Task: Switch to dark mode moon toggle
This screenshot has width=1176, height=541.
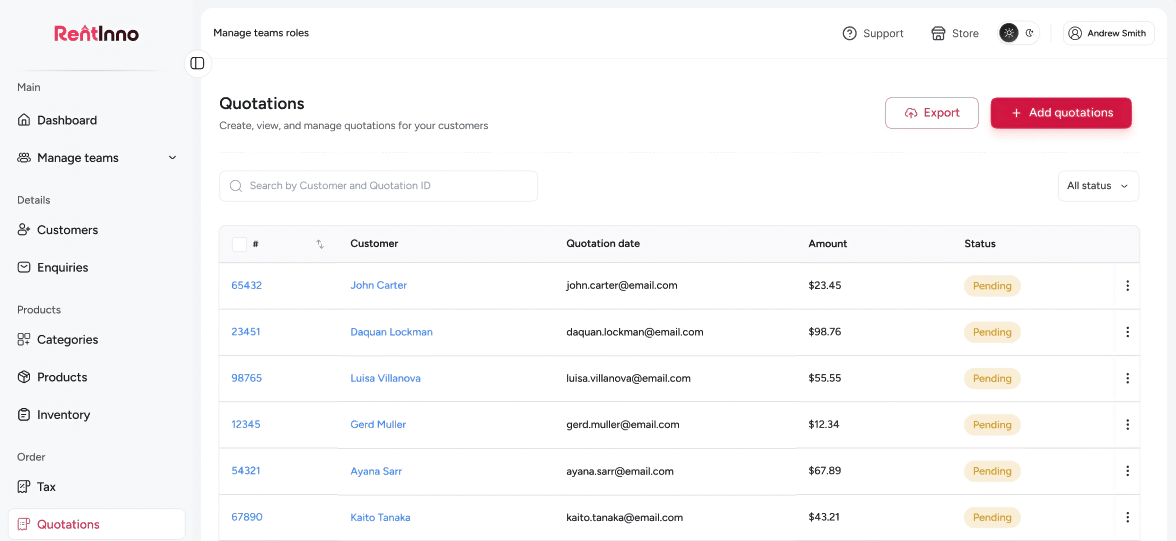Action: (1030, 33)
